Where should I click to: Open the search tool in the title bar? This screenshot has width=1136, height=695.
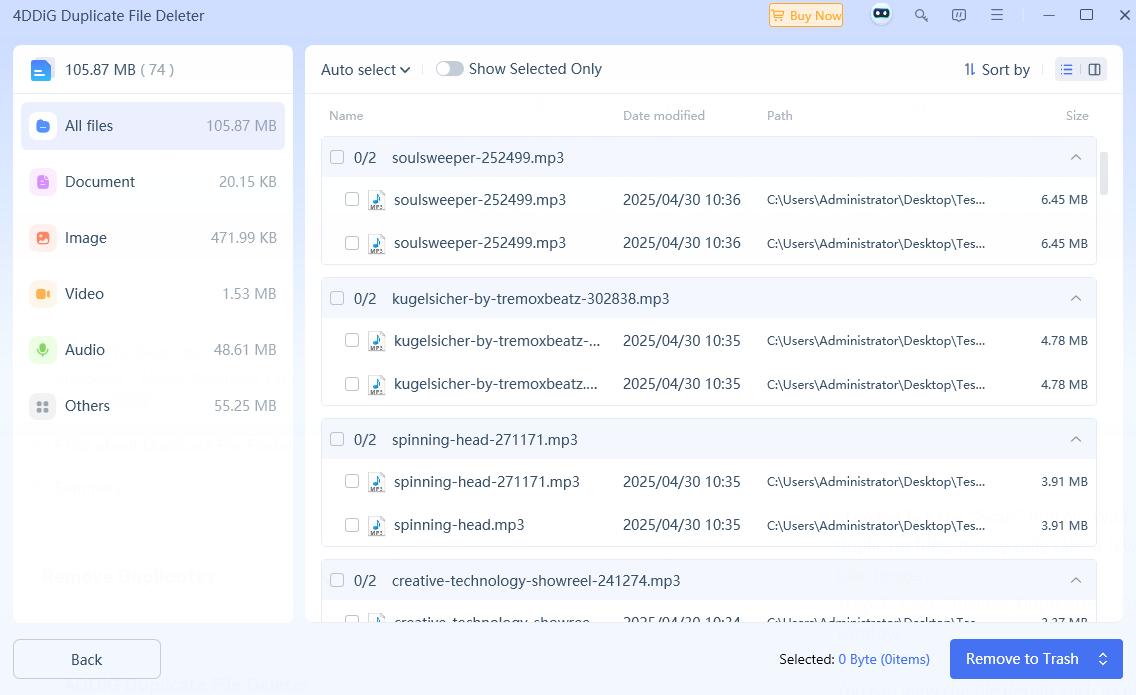click(x=920, y=15)
